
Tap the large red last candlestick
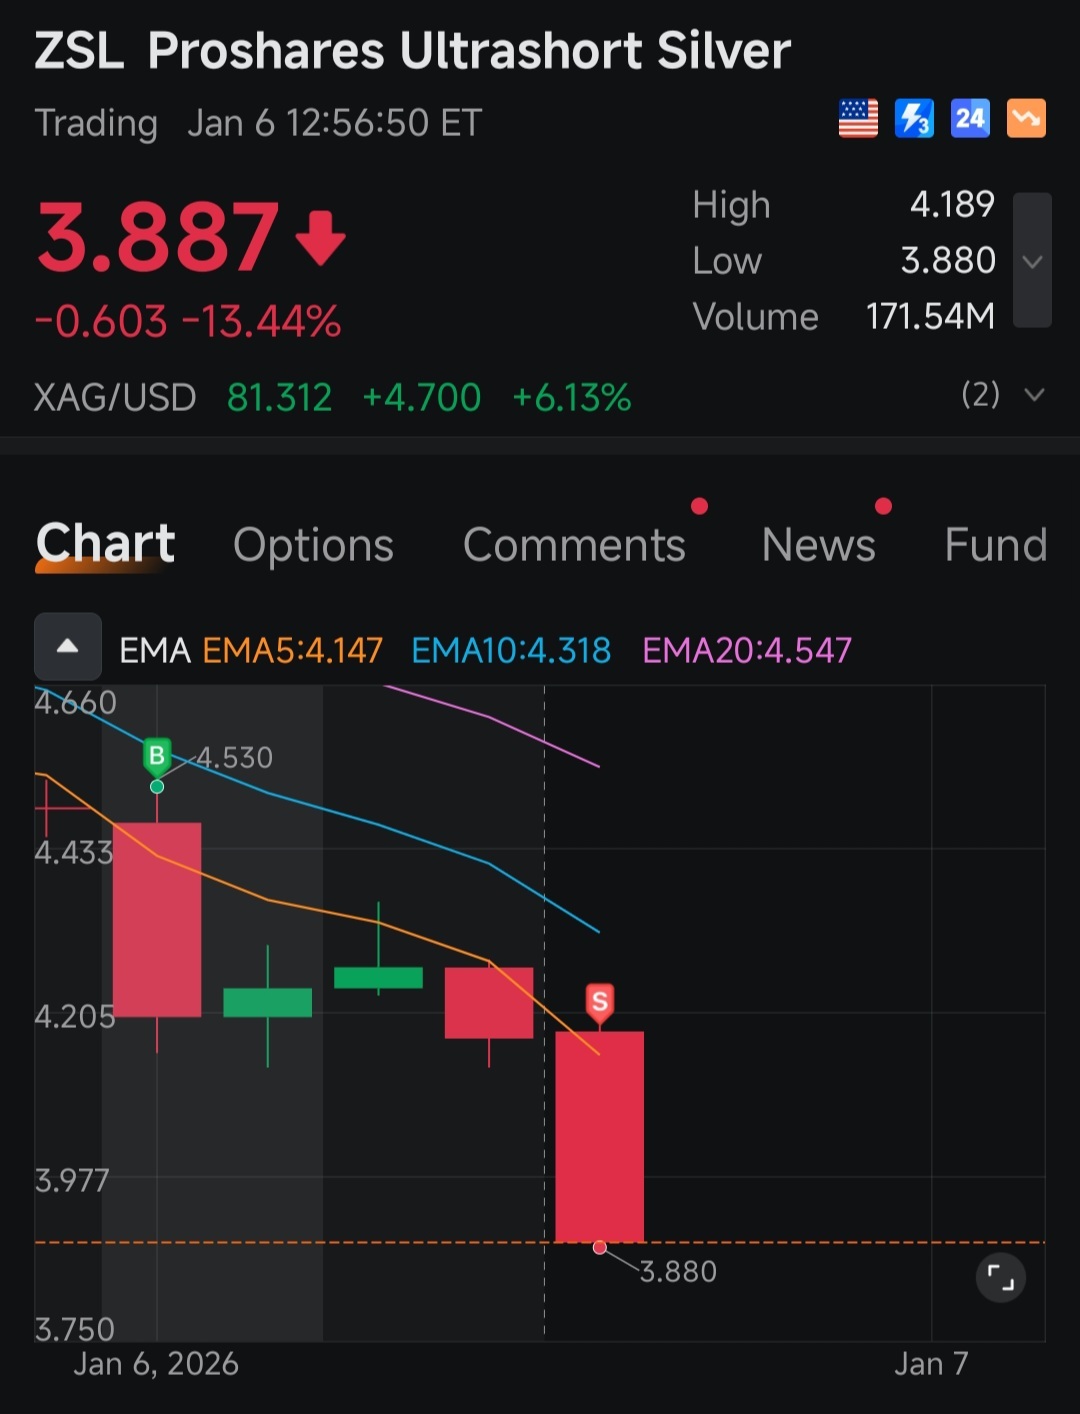(x=600, y=1137)
